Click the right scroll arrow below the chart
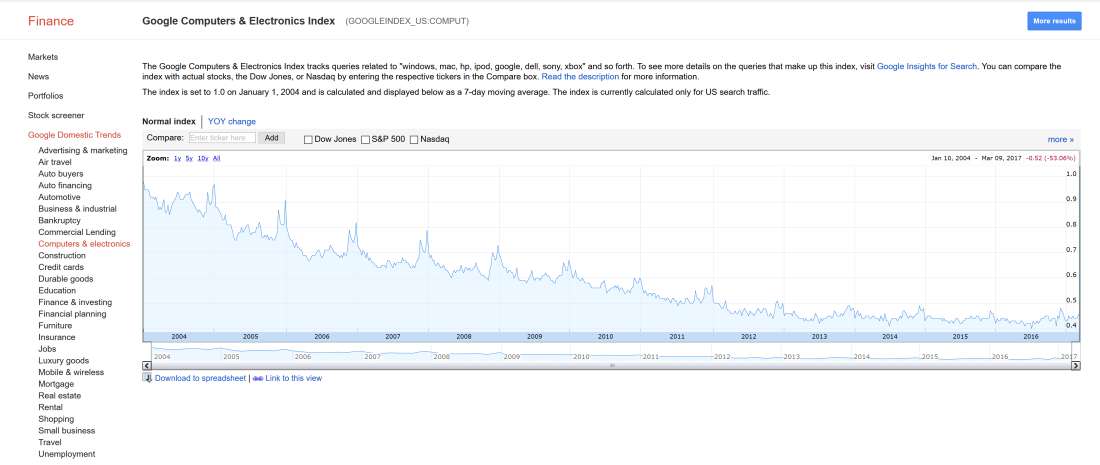 pos(1076,365)
